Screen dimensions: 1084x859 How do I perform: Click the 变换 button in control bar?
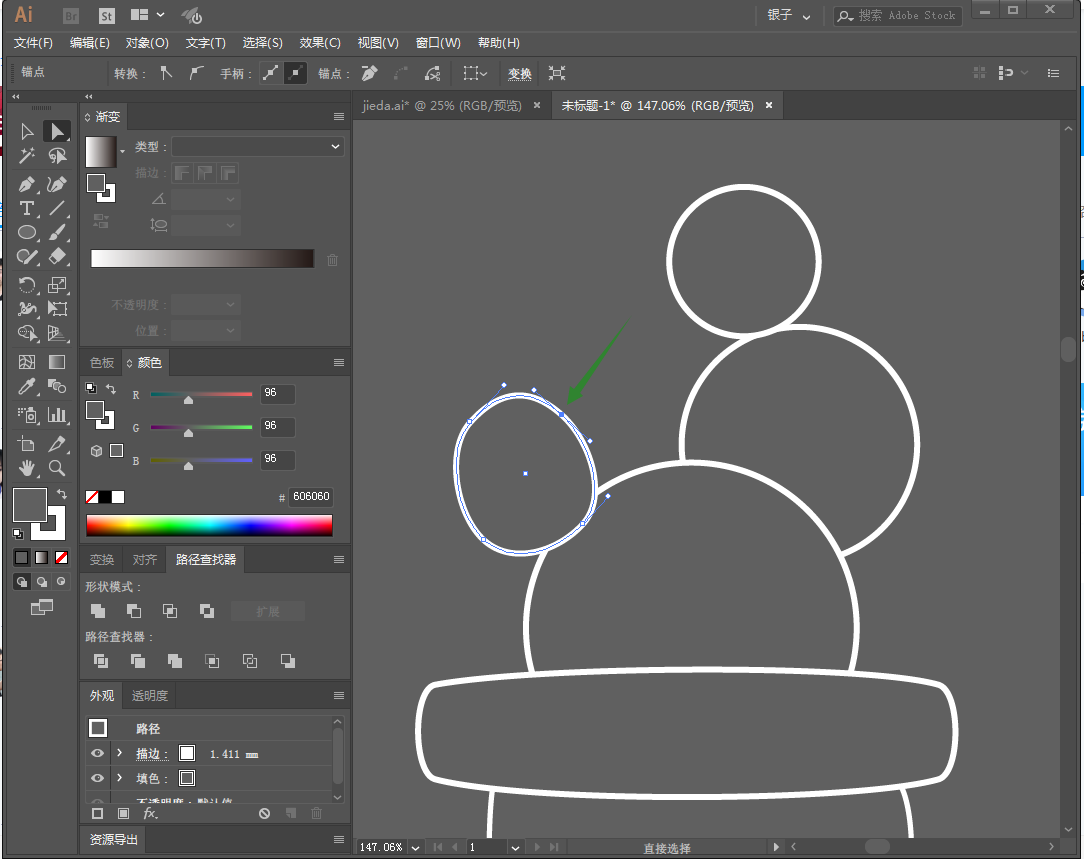[x=520, y=73]
